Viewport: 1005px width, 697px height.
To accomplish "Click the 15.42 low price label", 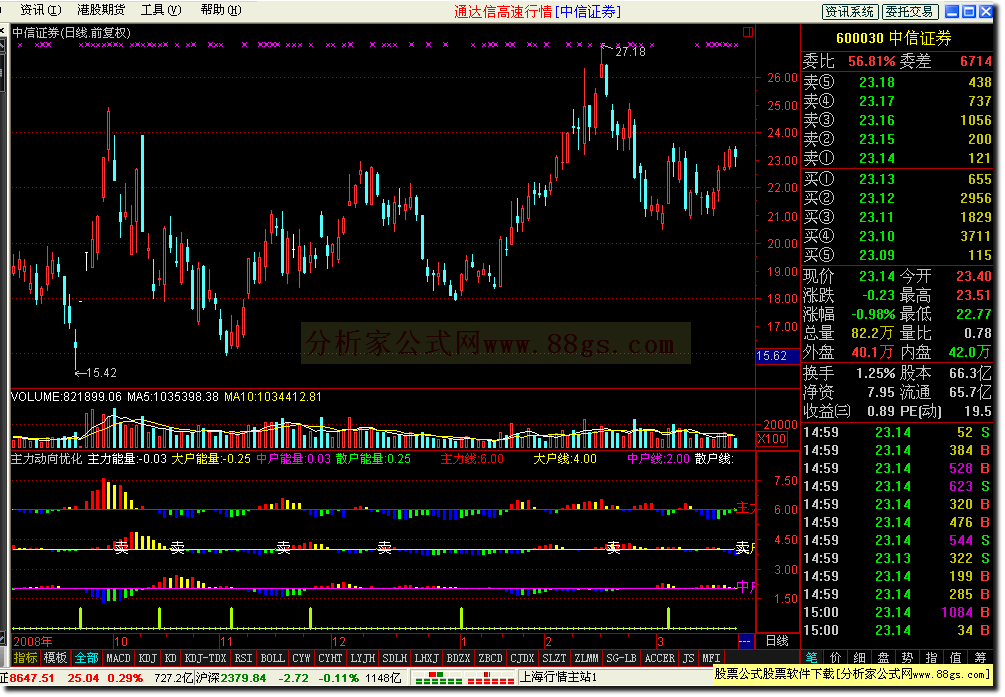I will (101, 373).
